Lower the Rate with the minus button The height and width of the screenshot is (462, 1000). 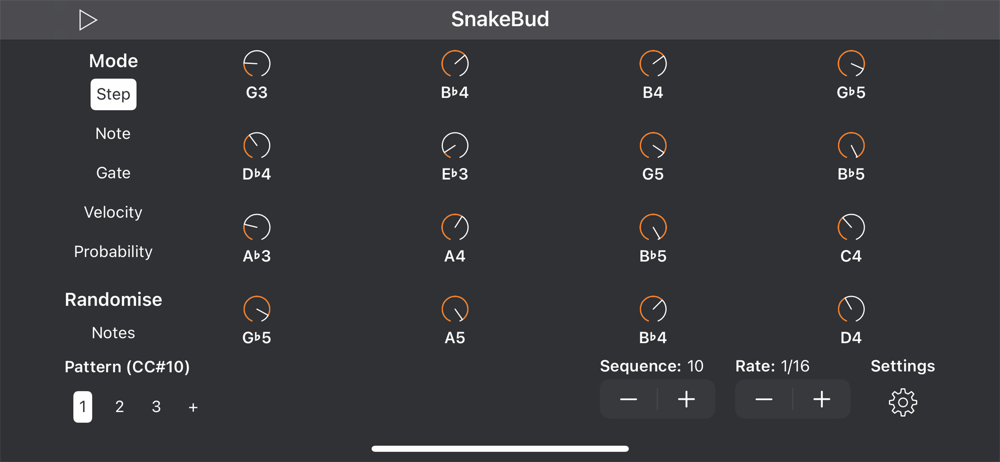point(764,400)
